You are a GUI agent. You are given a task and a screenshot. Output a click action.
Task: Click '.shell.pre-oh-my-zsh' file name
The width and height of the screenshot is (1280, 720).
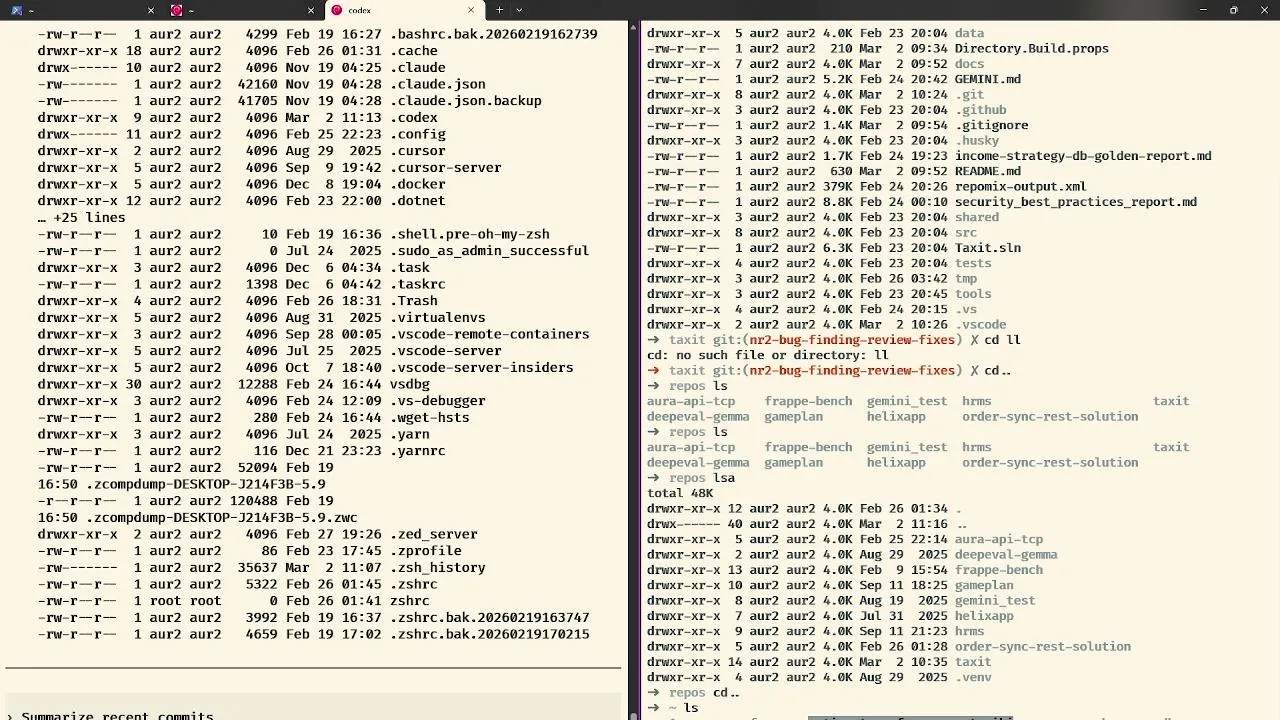470,234
